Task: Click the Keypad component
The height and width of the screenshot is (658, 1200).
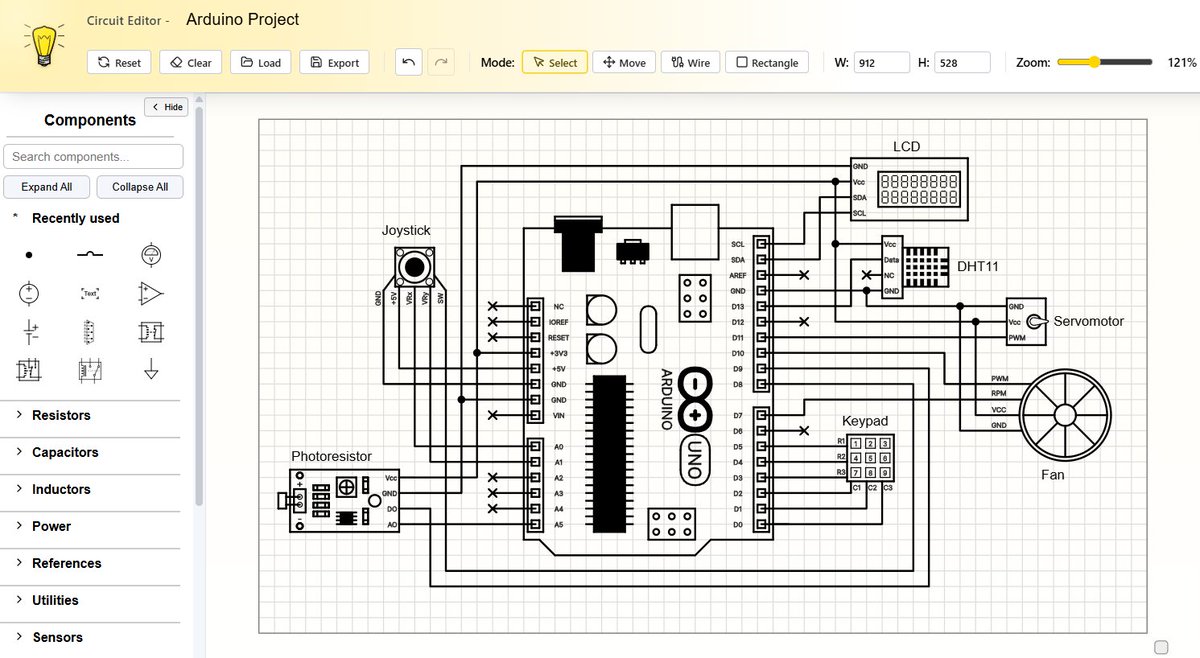Action: click(871, 458)
